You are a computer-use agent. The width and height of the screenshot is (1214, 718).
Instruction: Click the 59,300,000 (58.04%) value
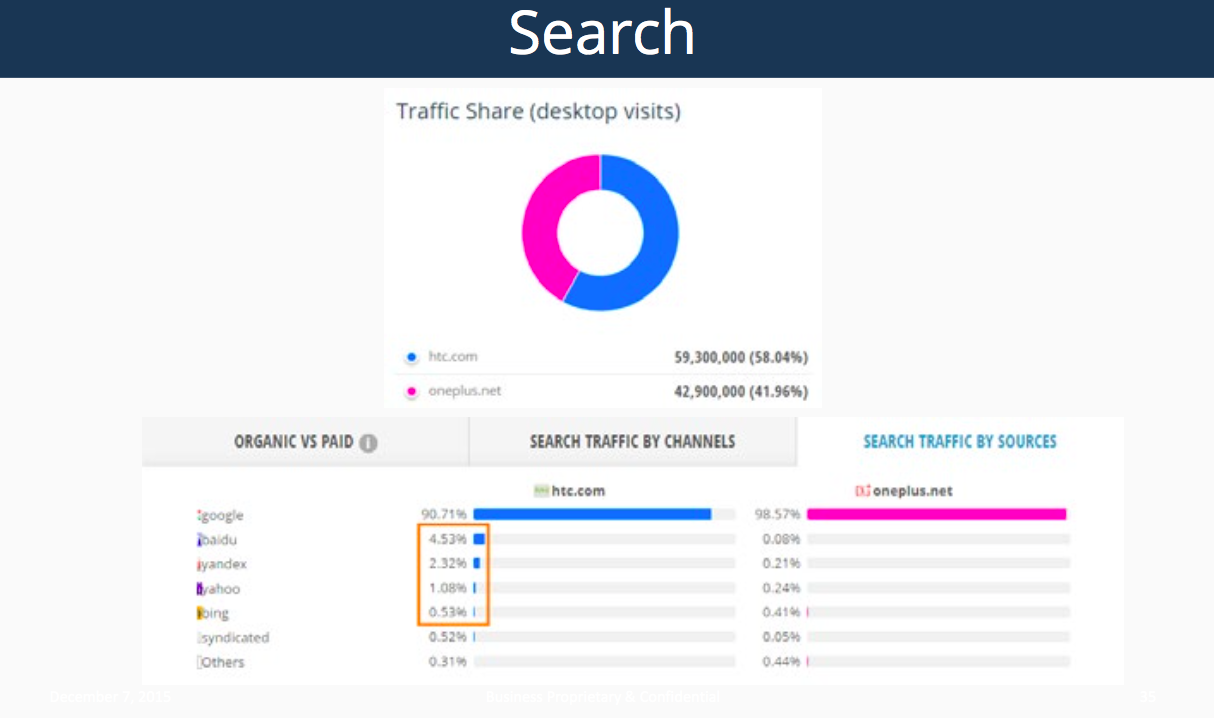click(741, 357)
